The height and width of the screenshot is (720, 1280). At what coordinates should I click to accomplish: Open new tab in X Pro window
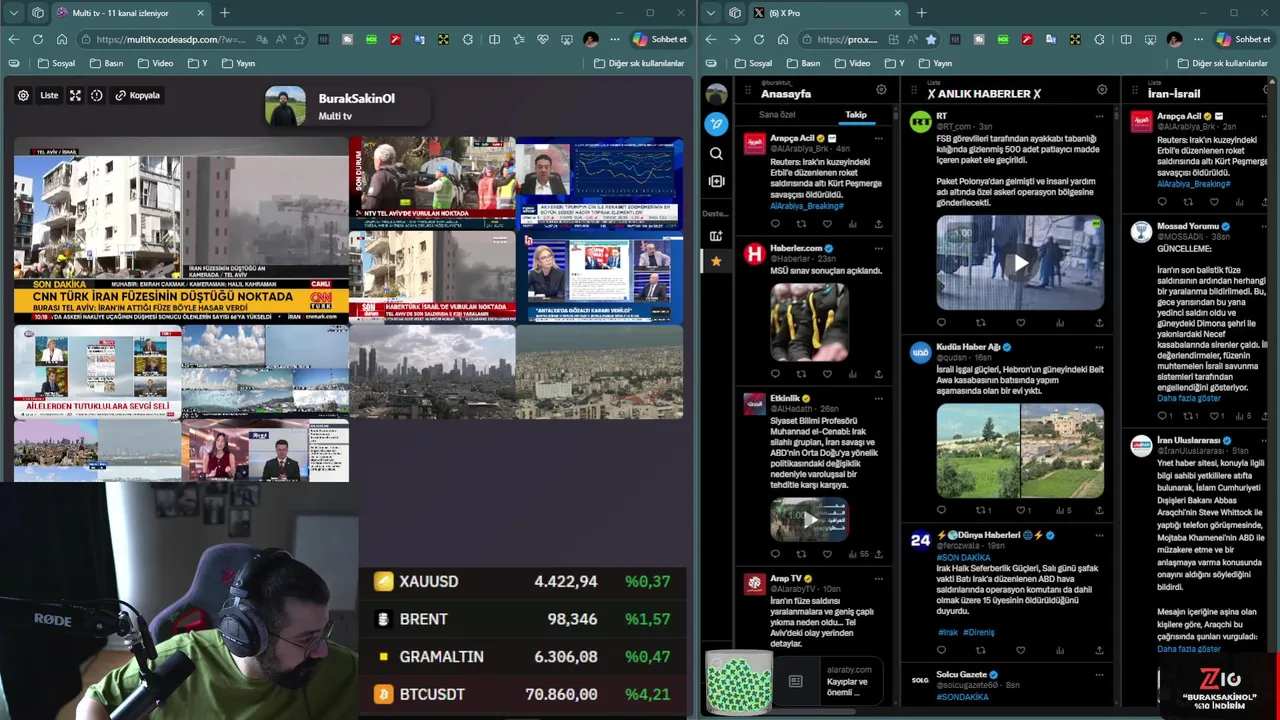pos(922,13)
